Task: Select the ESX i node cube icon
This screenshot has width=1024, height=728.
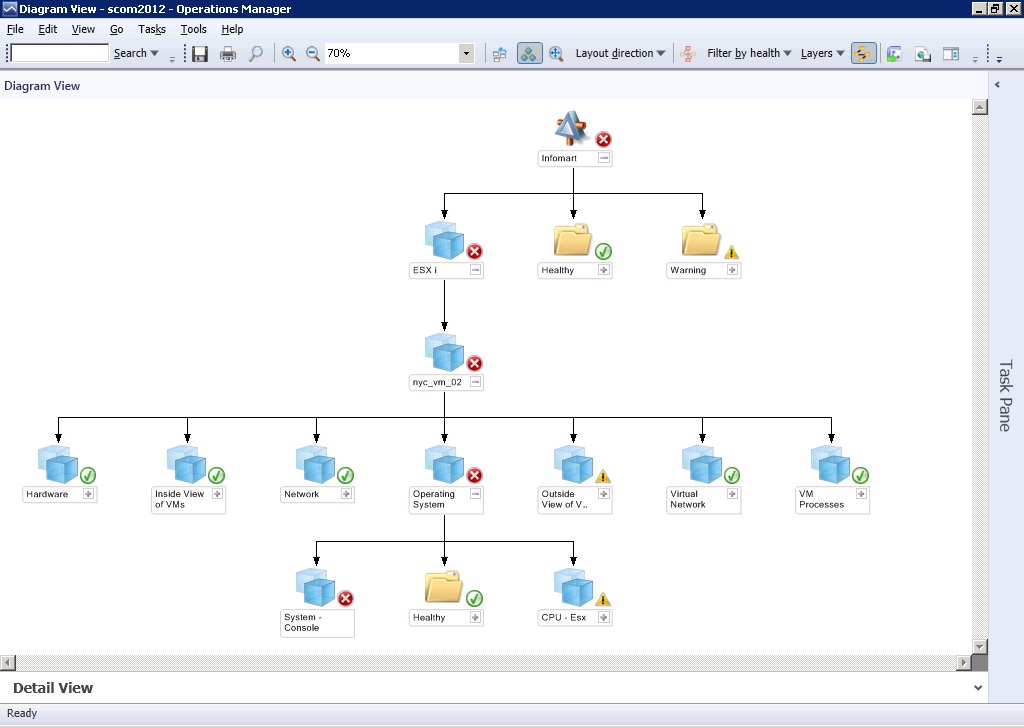Action: pyautogui.click(x=444, y=240)
